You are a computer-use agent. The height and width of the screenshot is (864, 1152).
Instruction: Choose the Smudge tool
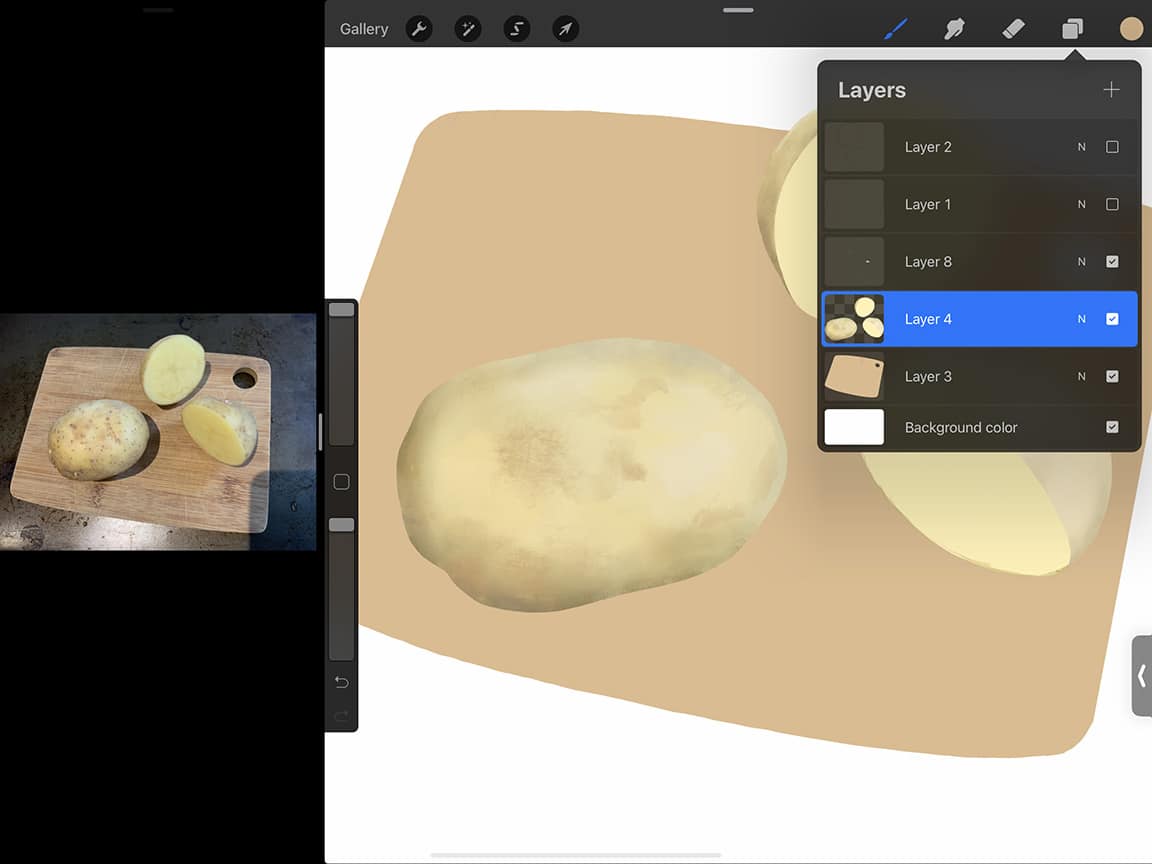954,28
